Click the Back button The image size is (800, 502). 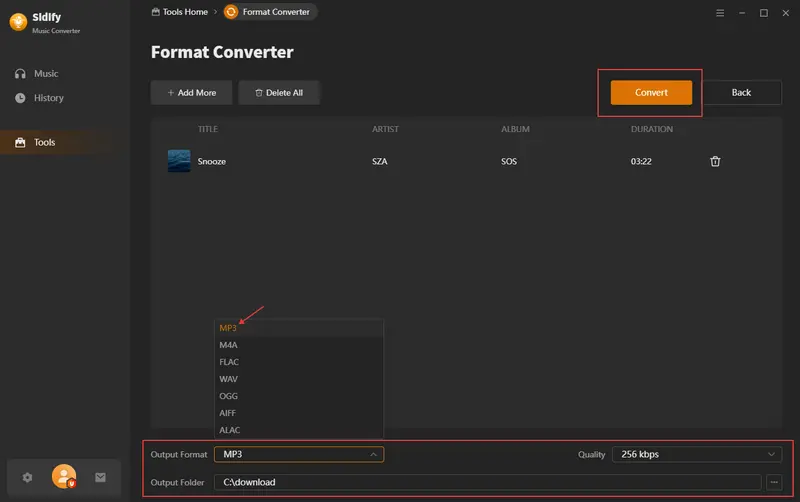[x=741, y=92]
